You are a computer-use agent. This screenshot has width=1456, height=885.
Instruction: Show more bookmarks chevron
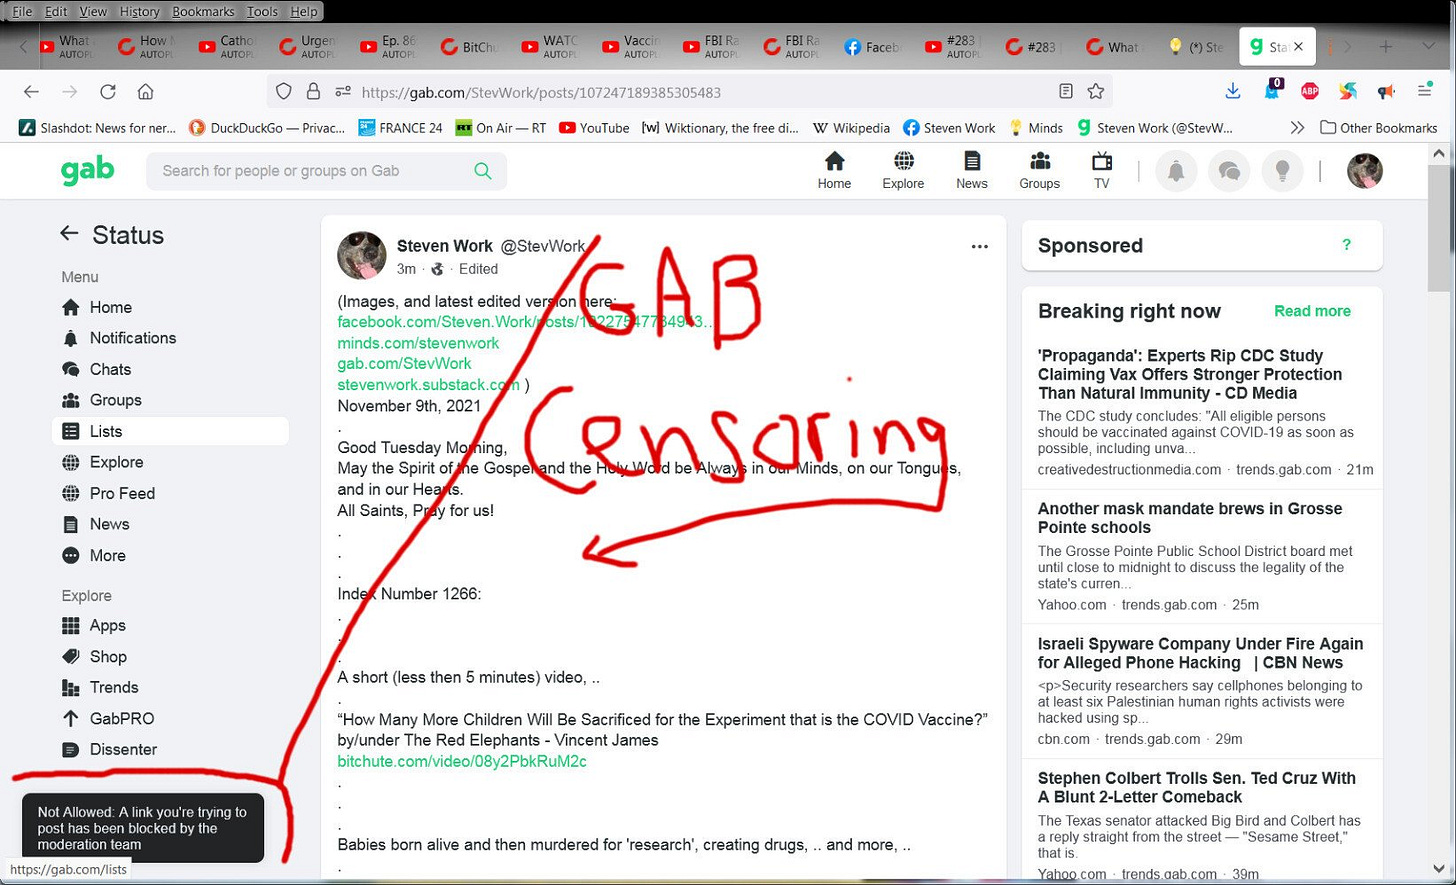1297,127
